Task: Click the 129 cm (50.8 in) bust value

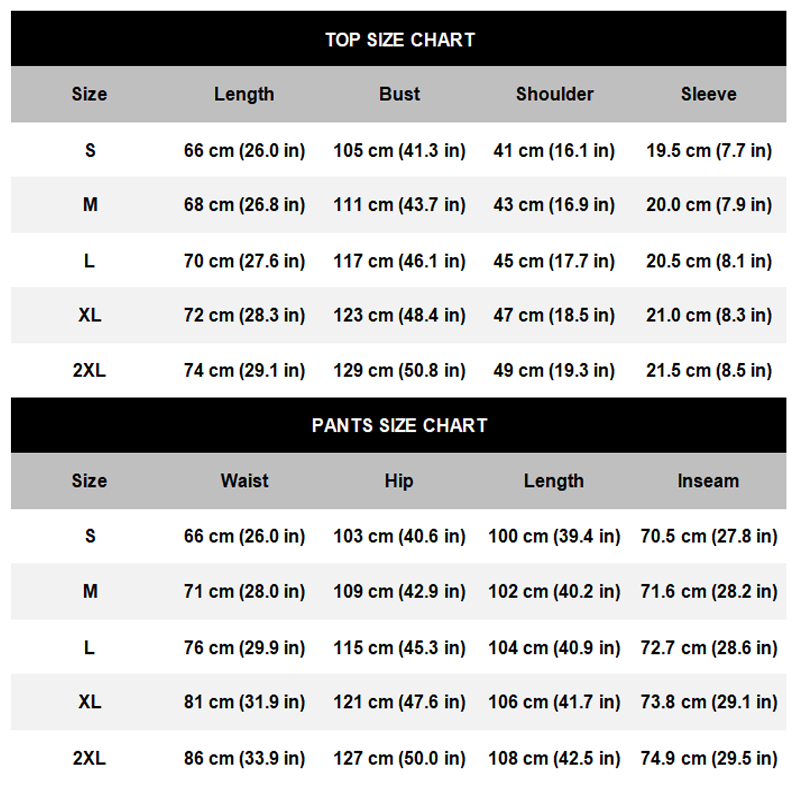Action: 399,370
